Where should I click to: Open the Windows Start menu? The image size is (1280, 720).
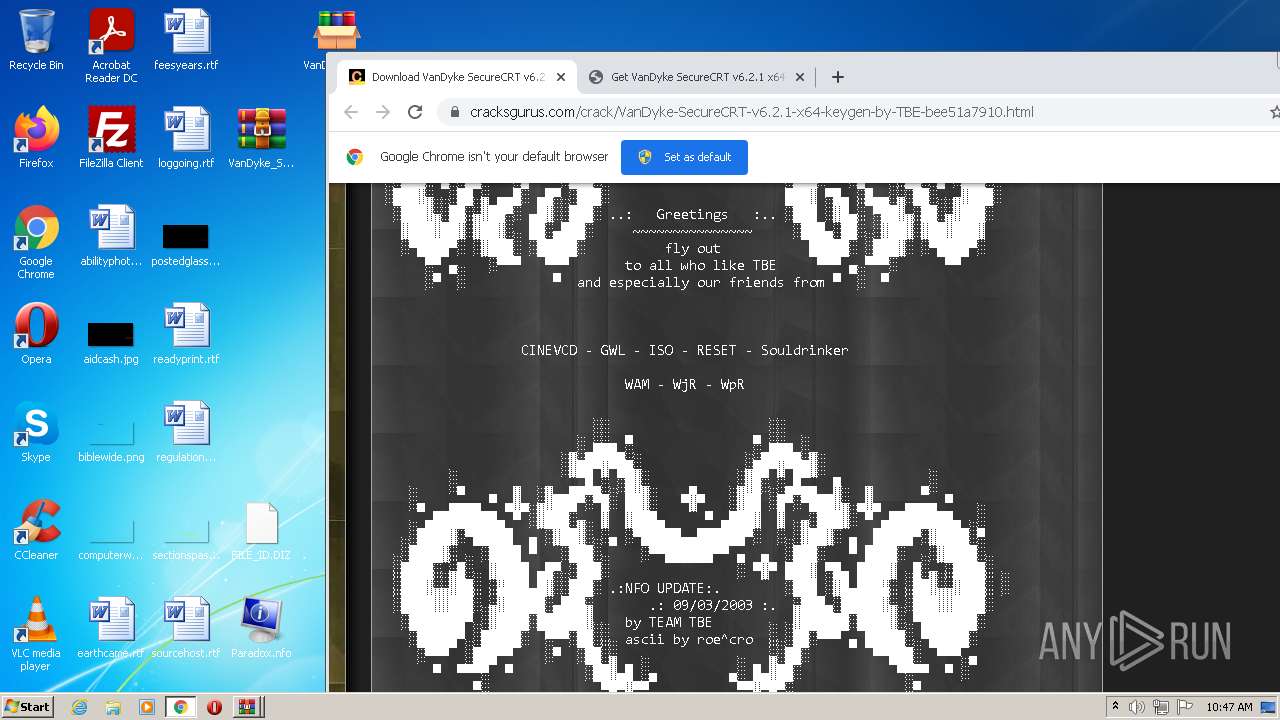(28, 707)
